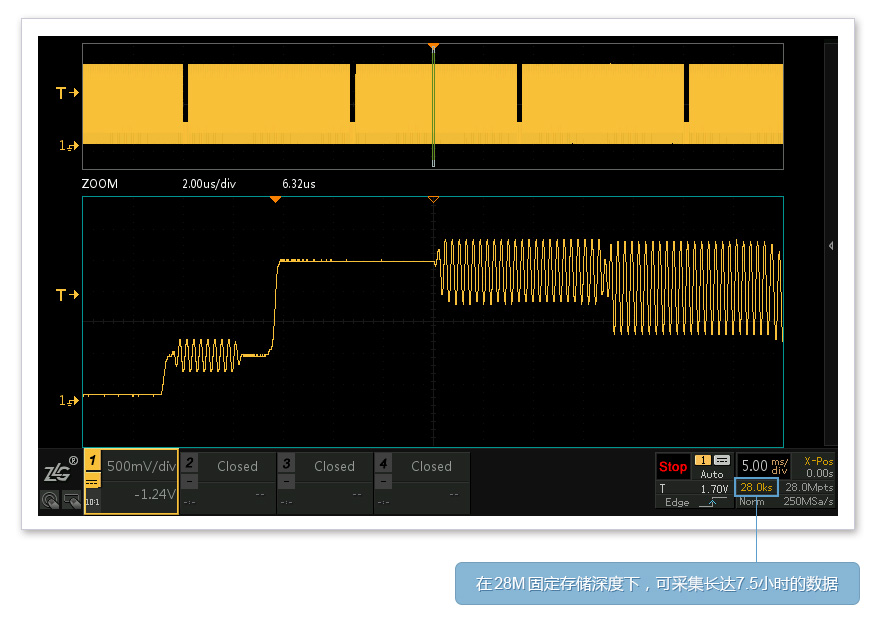888x636 pixels.
Task: Open the 28.0Mpts memory depth setting
Action: point(809,487)
